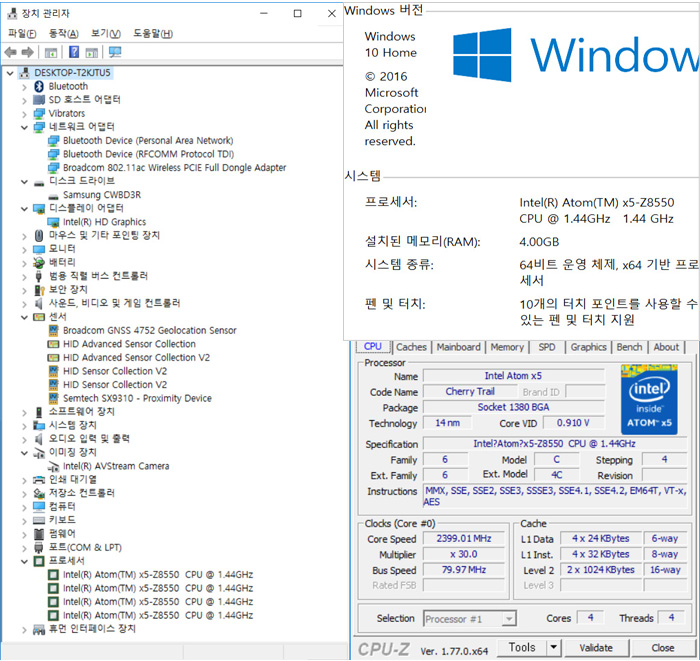Click the Multiplier value x 30.0
The height and width of the screenshot is (661, 700).
(x=464, y=554)
